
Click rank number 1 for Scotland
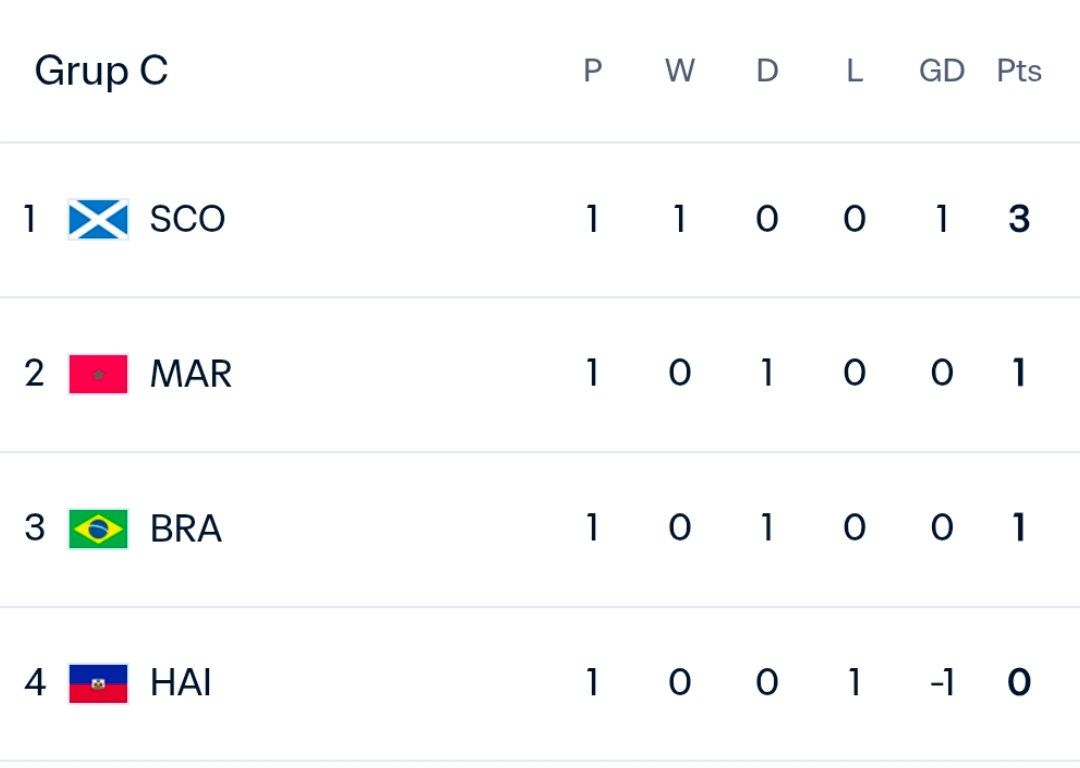click(x=30, y=219)
